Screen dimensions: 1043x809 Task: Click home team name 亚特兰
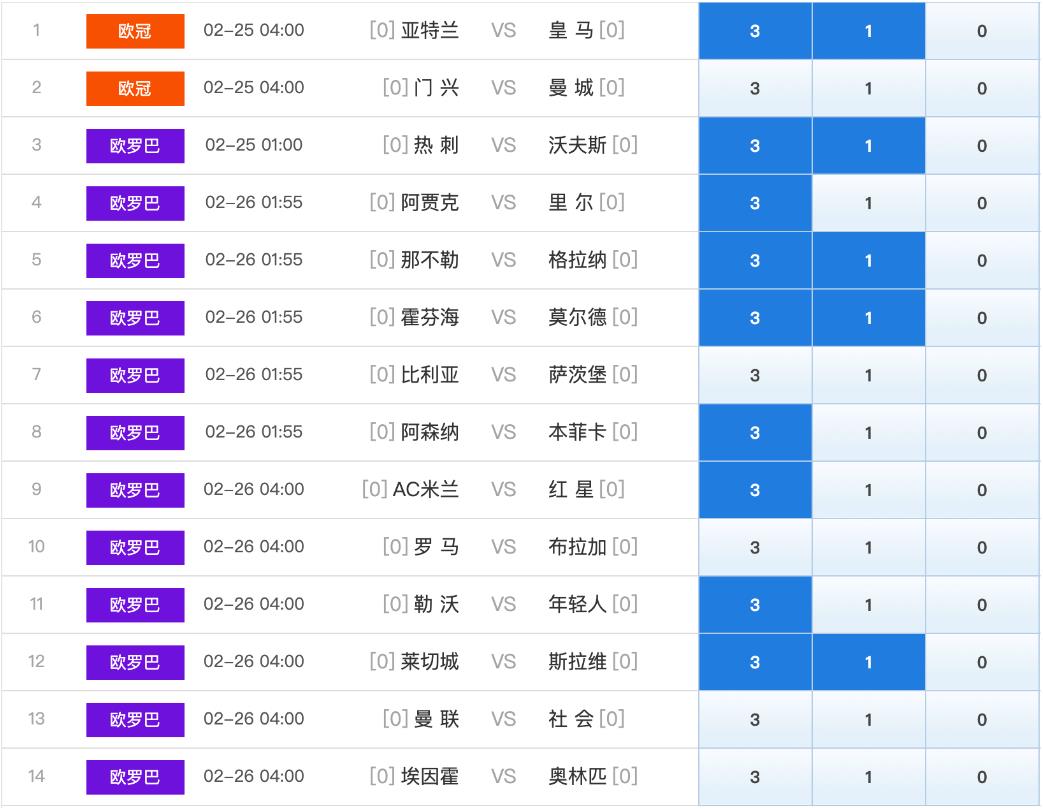[x=430, y=30]
